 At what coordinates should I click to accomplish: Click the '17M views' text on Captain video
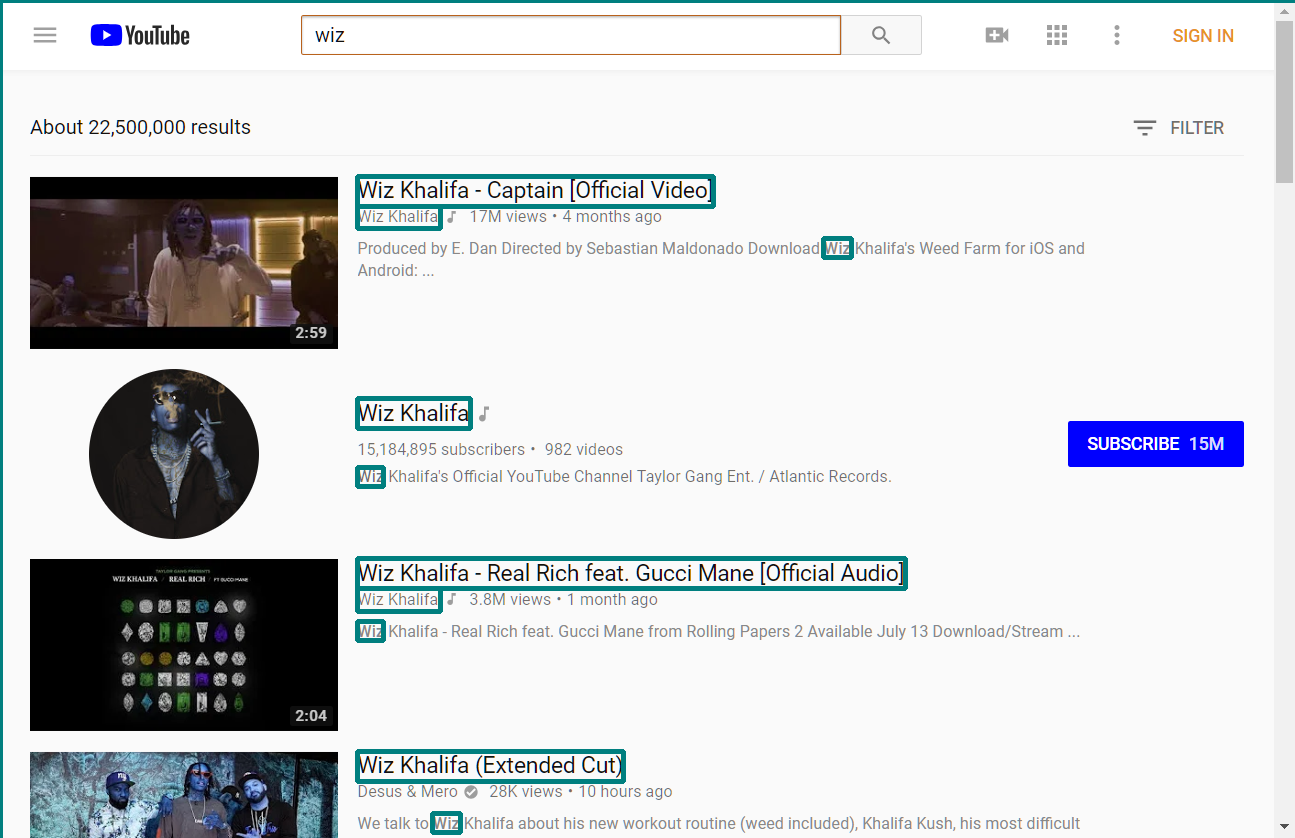point(508,217)
